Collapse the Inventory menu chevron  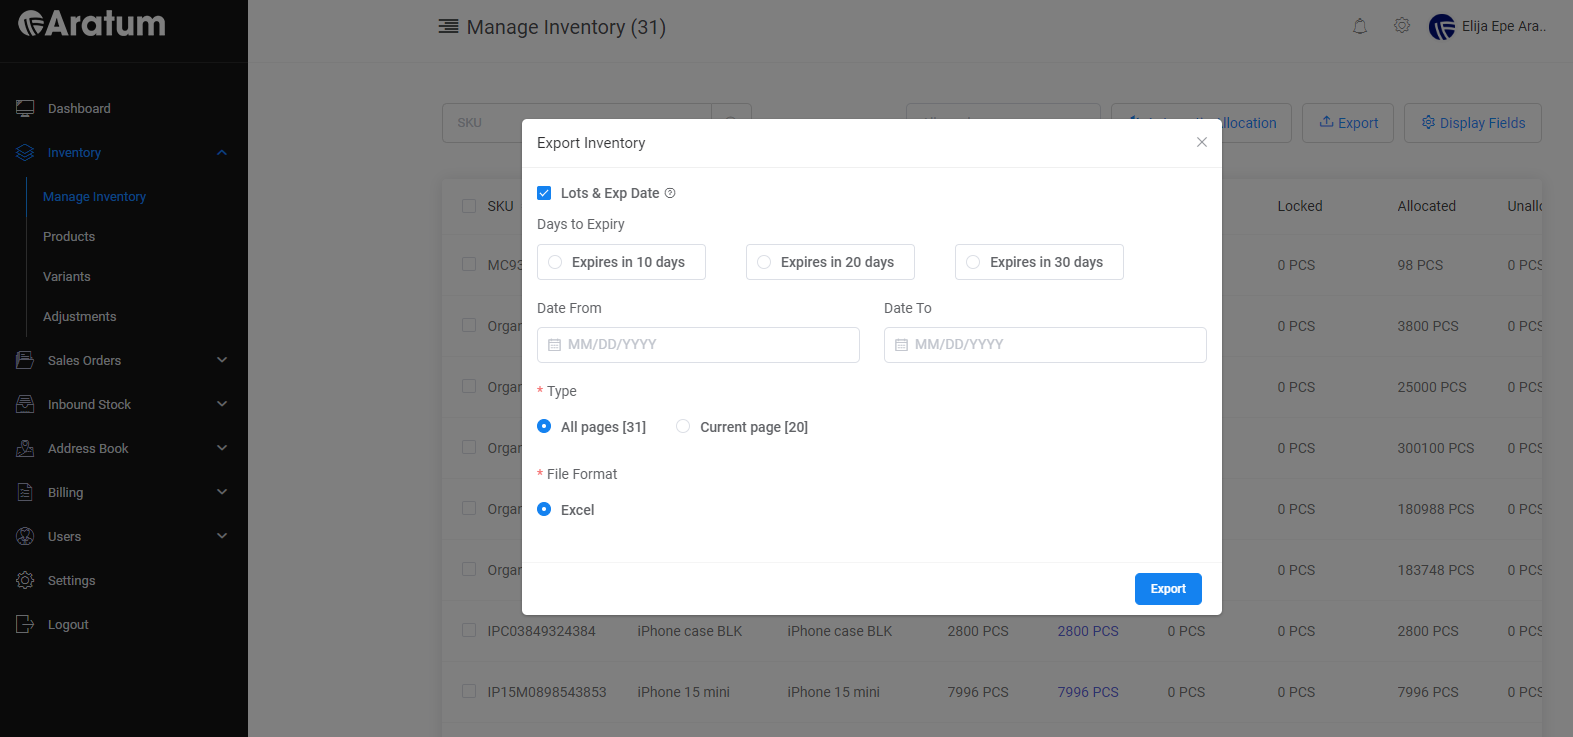pos(222,153)
